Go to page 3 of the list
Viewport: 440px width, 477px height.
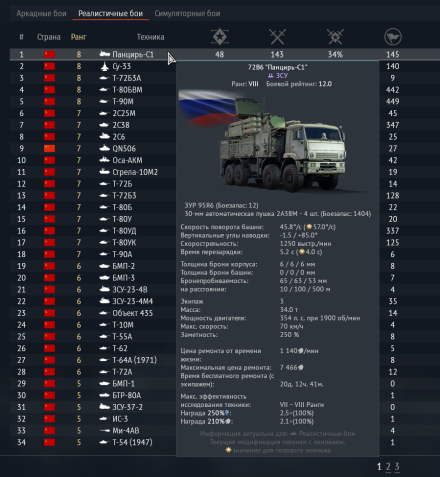pyautogui.click(x=397, y=467)
